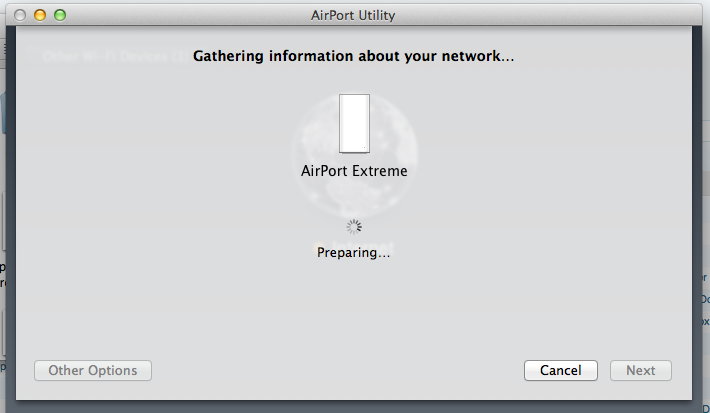The image size is (710, 413).
Task: Click the Gathering information heading text
Action: [354, 56]
